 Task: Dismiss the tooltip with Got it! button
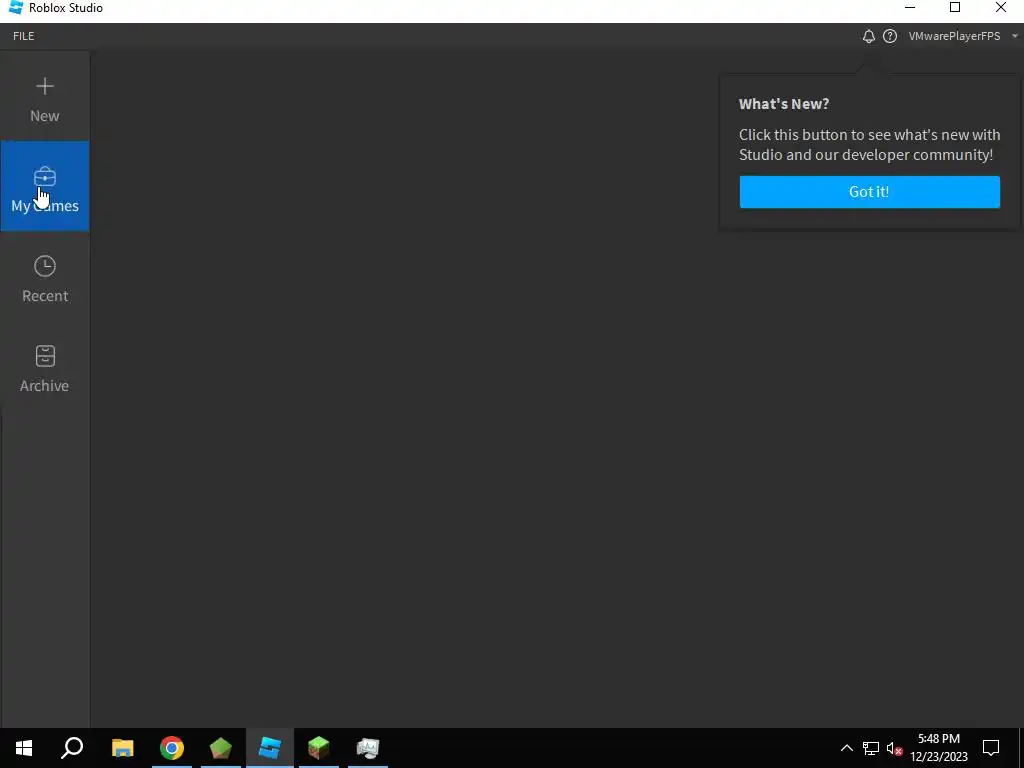click(869, 192)
